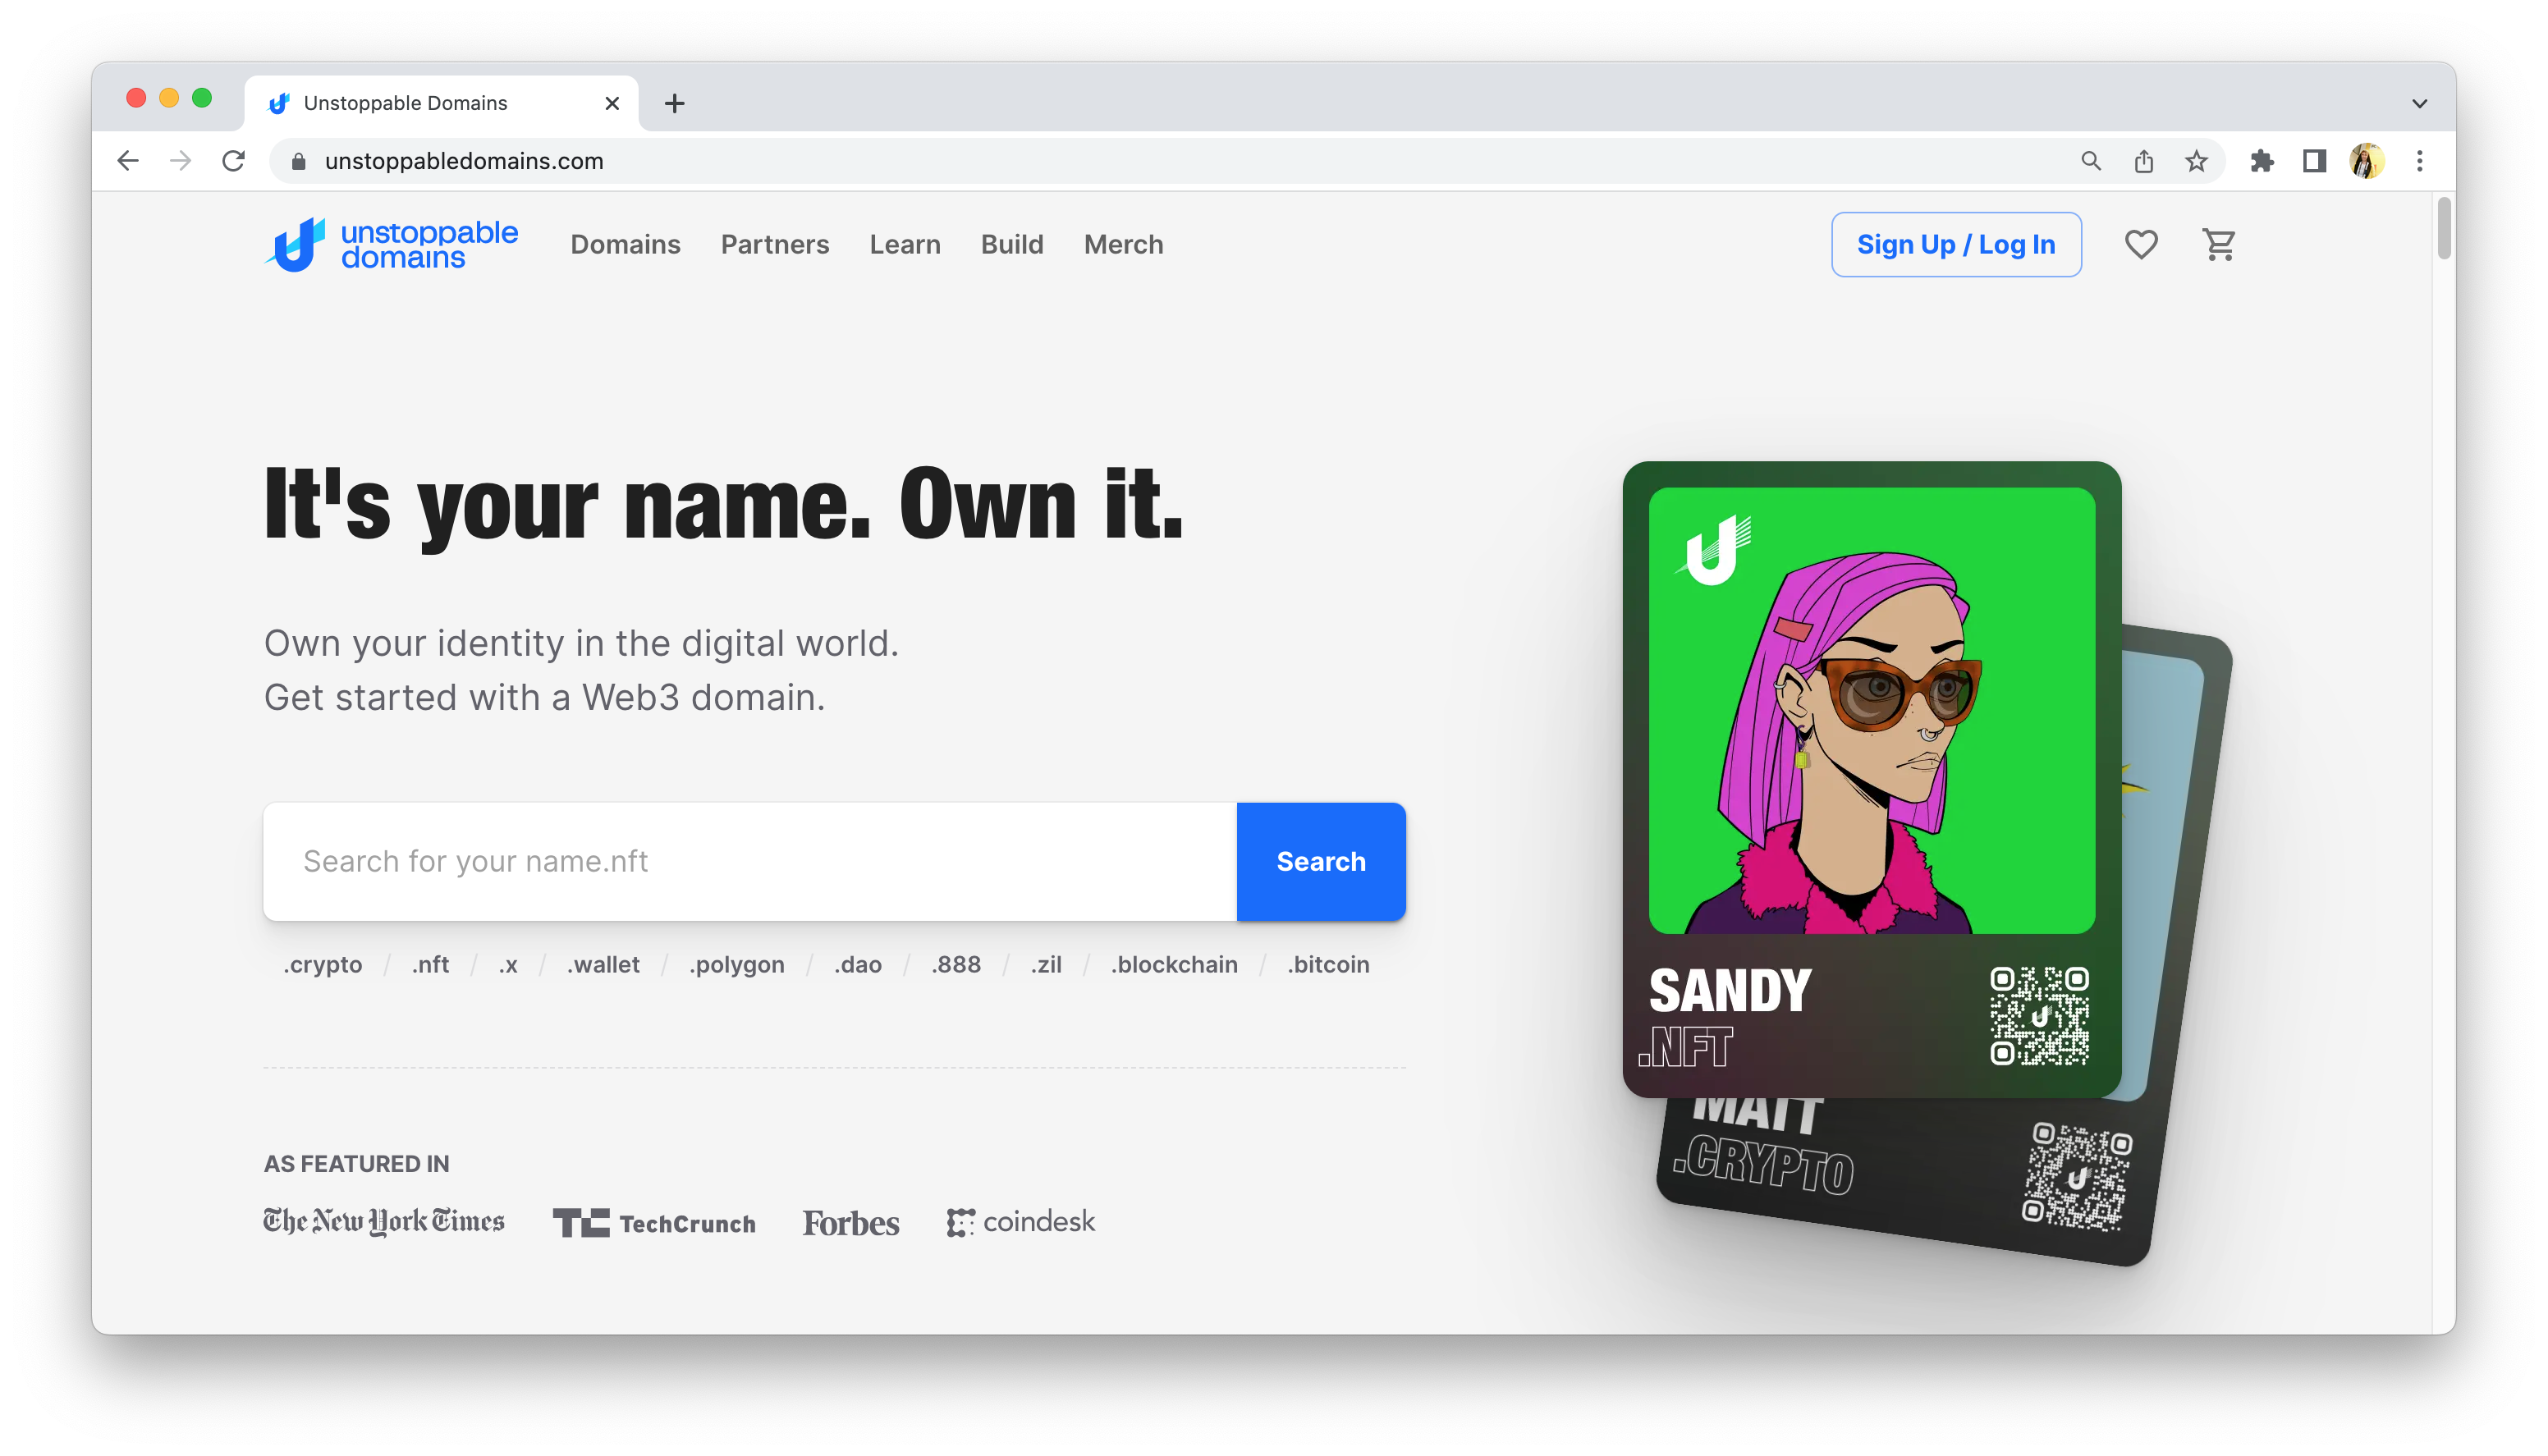Click the Sign Up / Log In button
The width and height of the screenshot is (2548, 1456).
point(1955,244)
